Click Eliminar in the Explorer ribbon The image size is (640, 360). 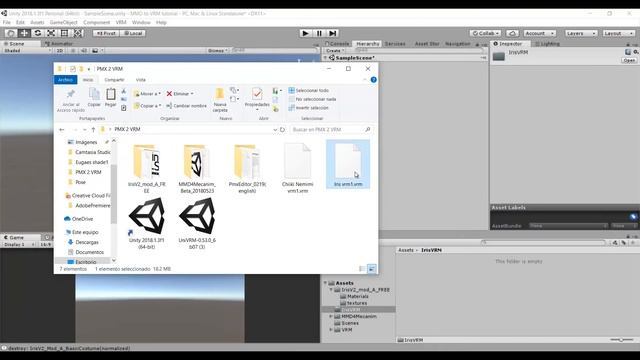(x=180, y=93)
